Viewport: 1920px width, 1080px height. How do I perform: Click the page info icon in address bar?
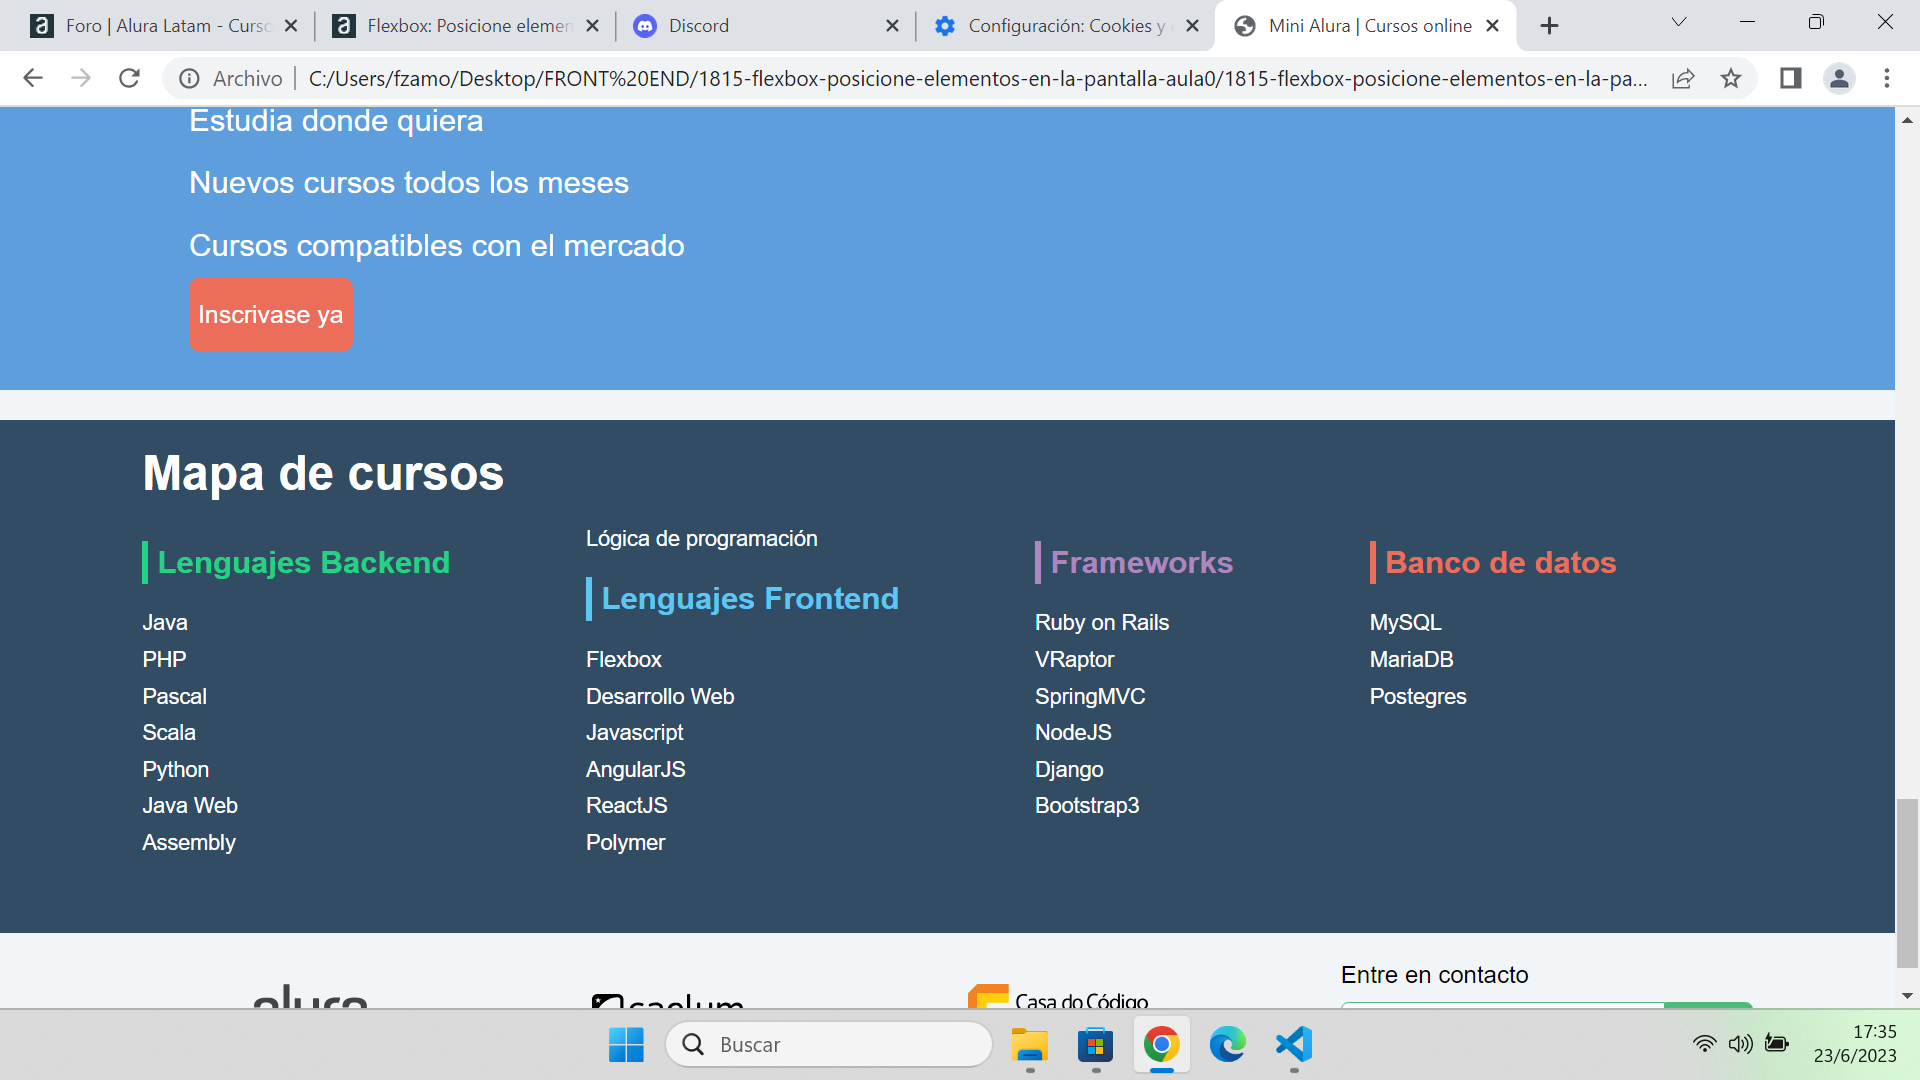[190, 78]
